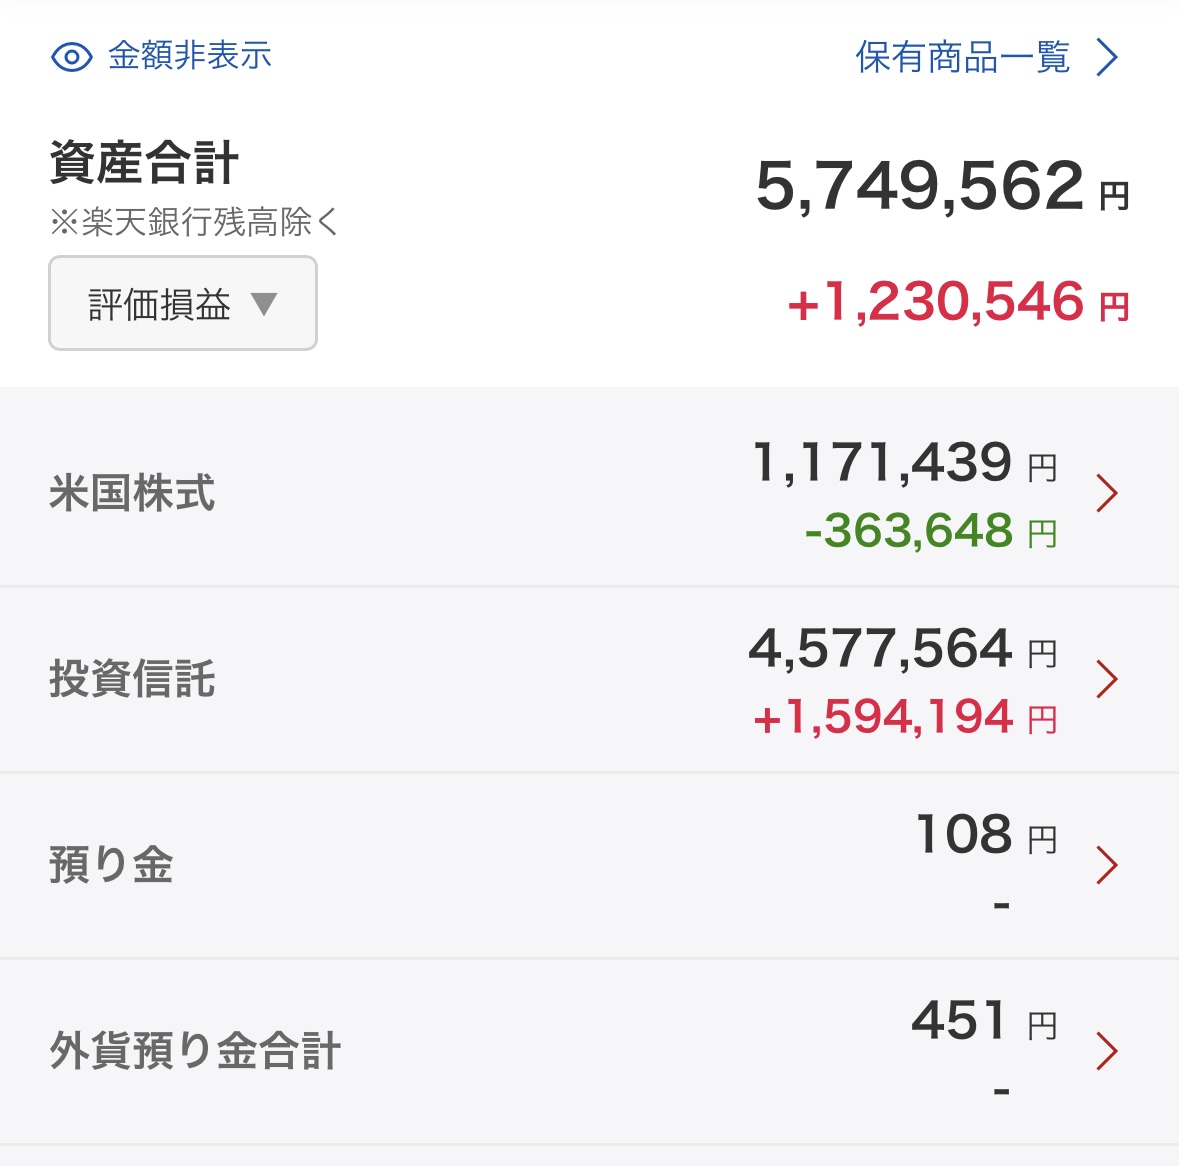1179x1166 pixels.
Task: Click red chevron on 投資信託 row
Action: (x=1107, y=679)
